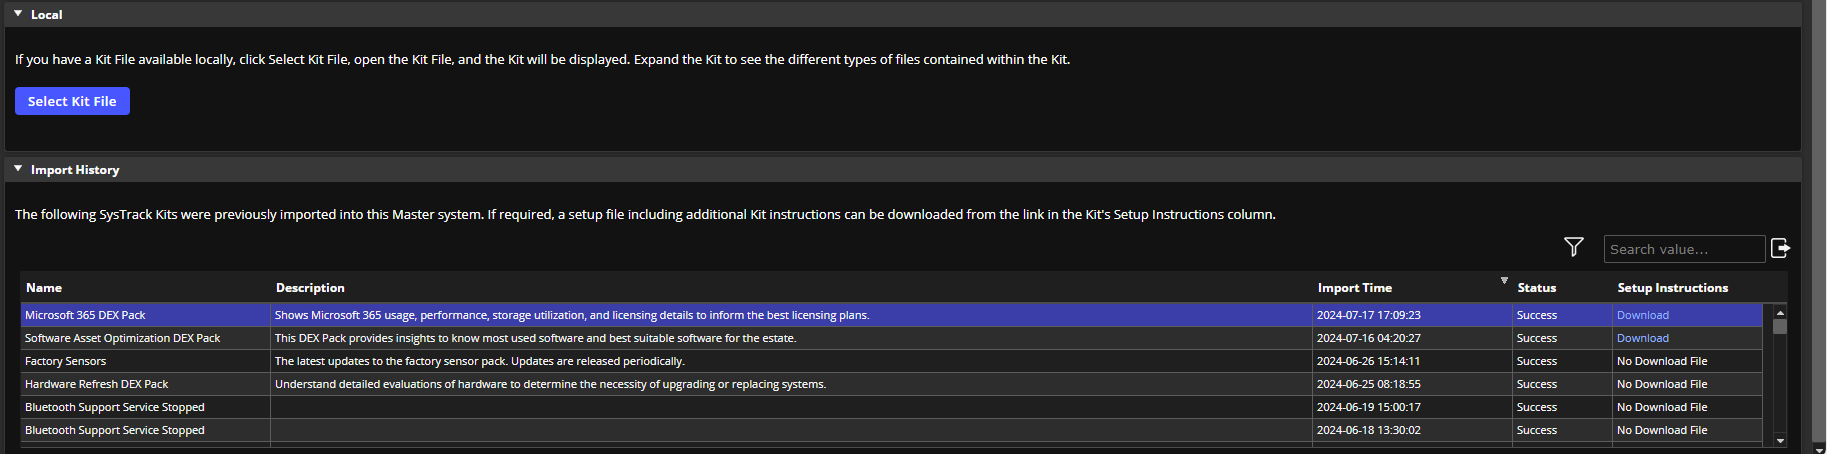The image size is (1827, 454).
Task: Download setup instructions for Microsoft 365 DEX Pack
Action: point(1642,315)
